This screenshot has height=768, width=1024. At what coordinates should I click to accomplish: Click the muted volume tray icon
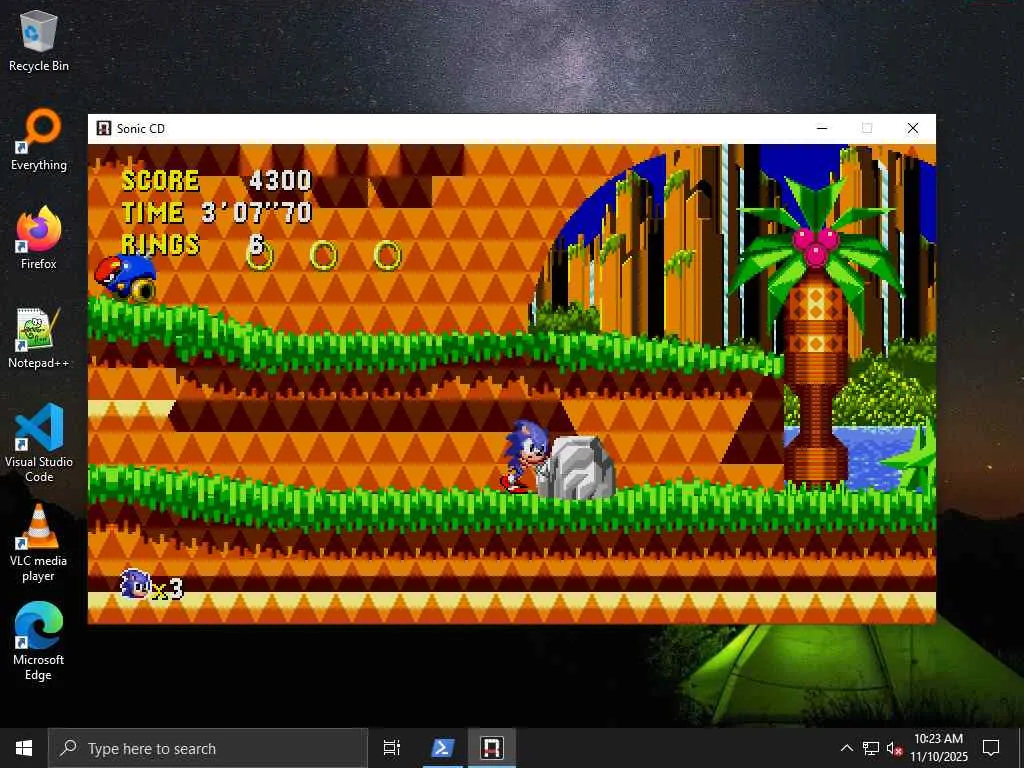pyautogui.click(x=894, y=748)
